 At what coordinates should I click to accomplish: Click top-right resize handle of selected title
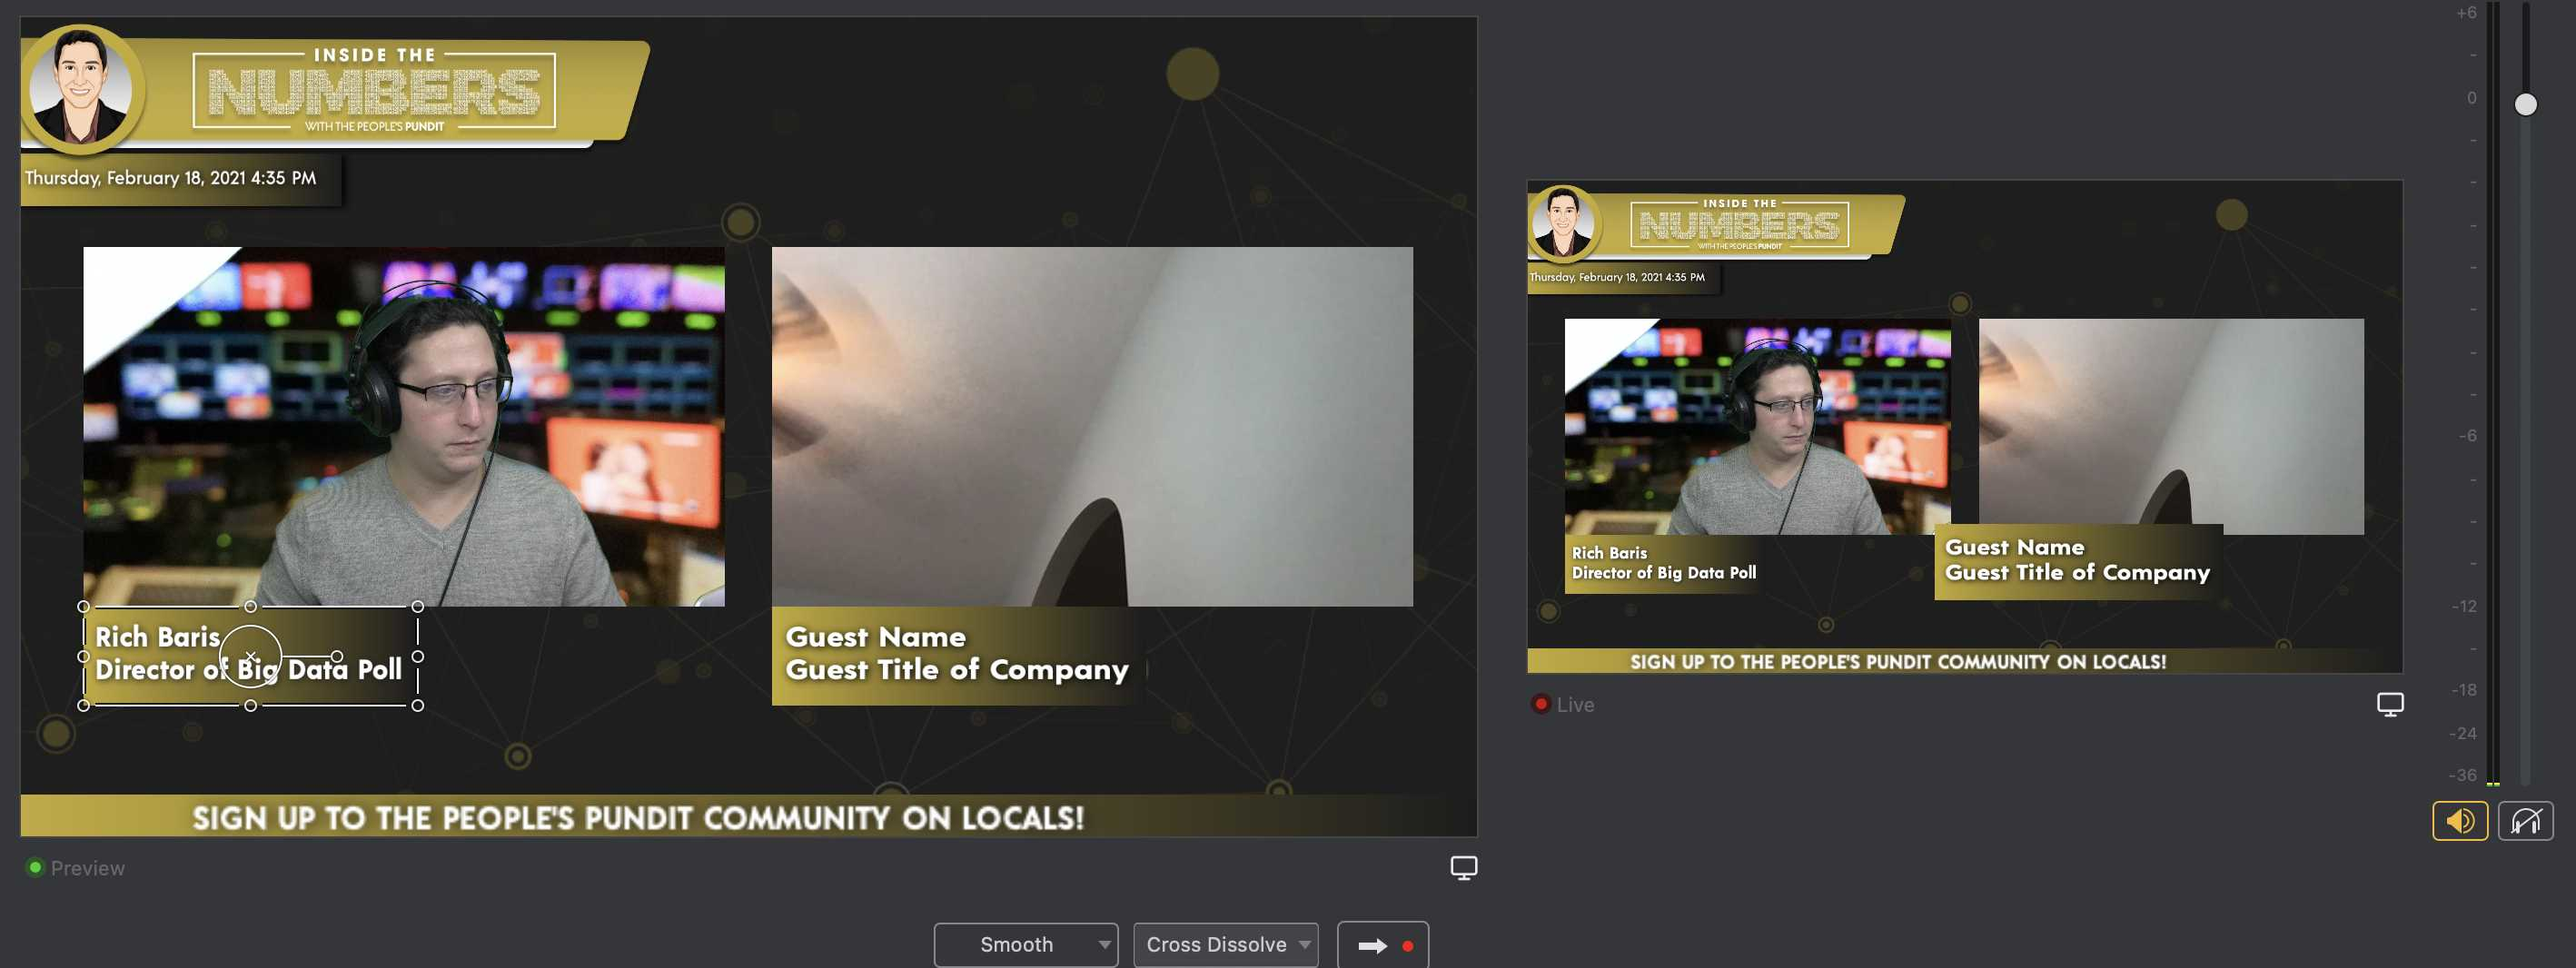pos(418,607)
